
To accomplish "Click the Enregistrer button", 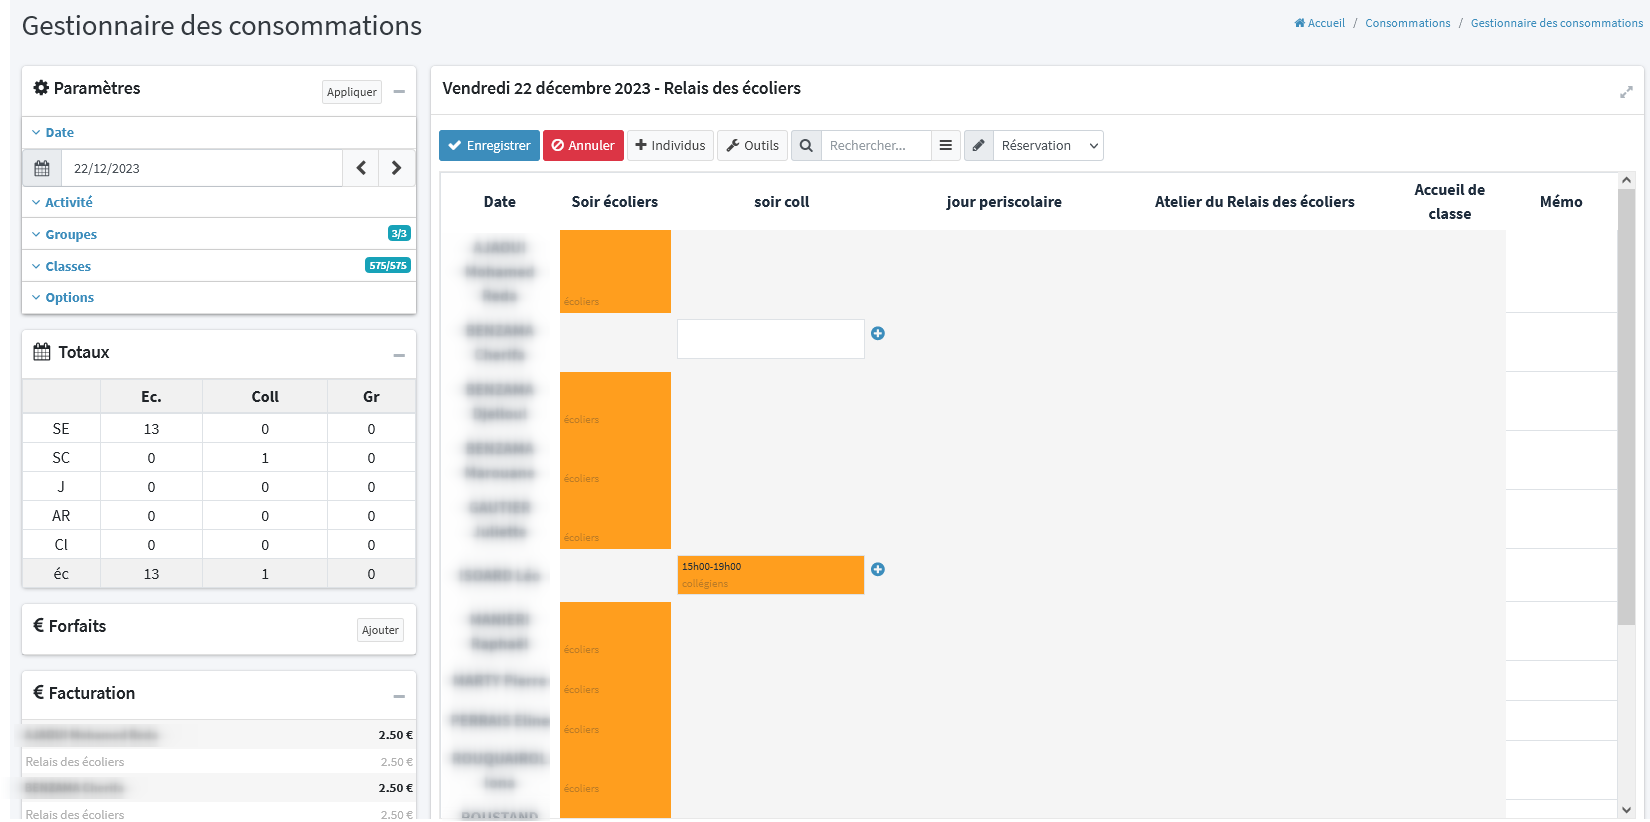I will pos(489,146).
